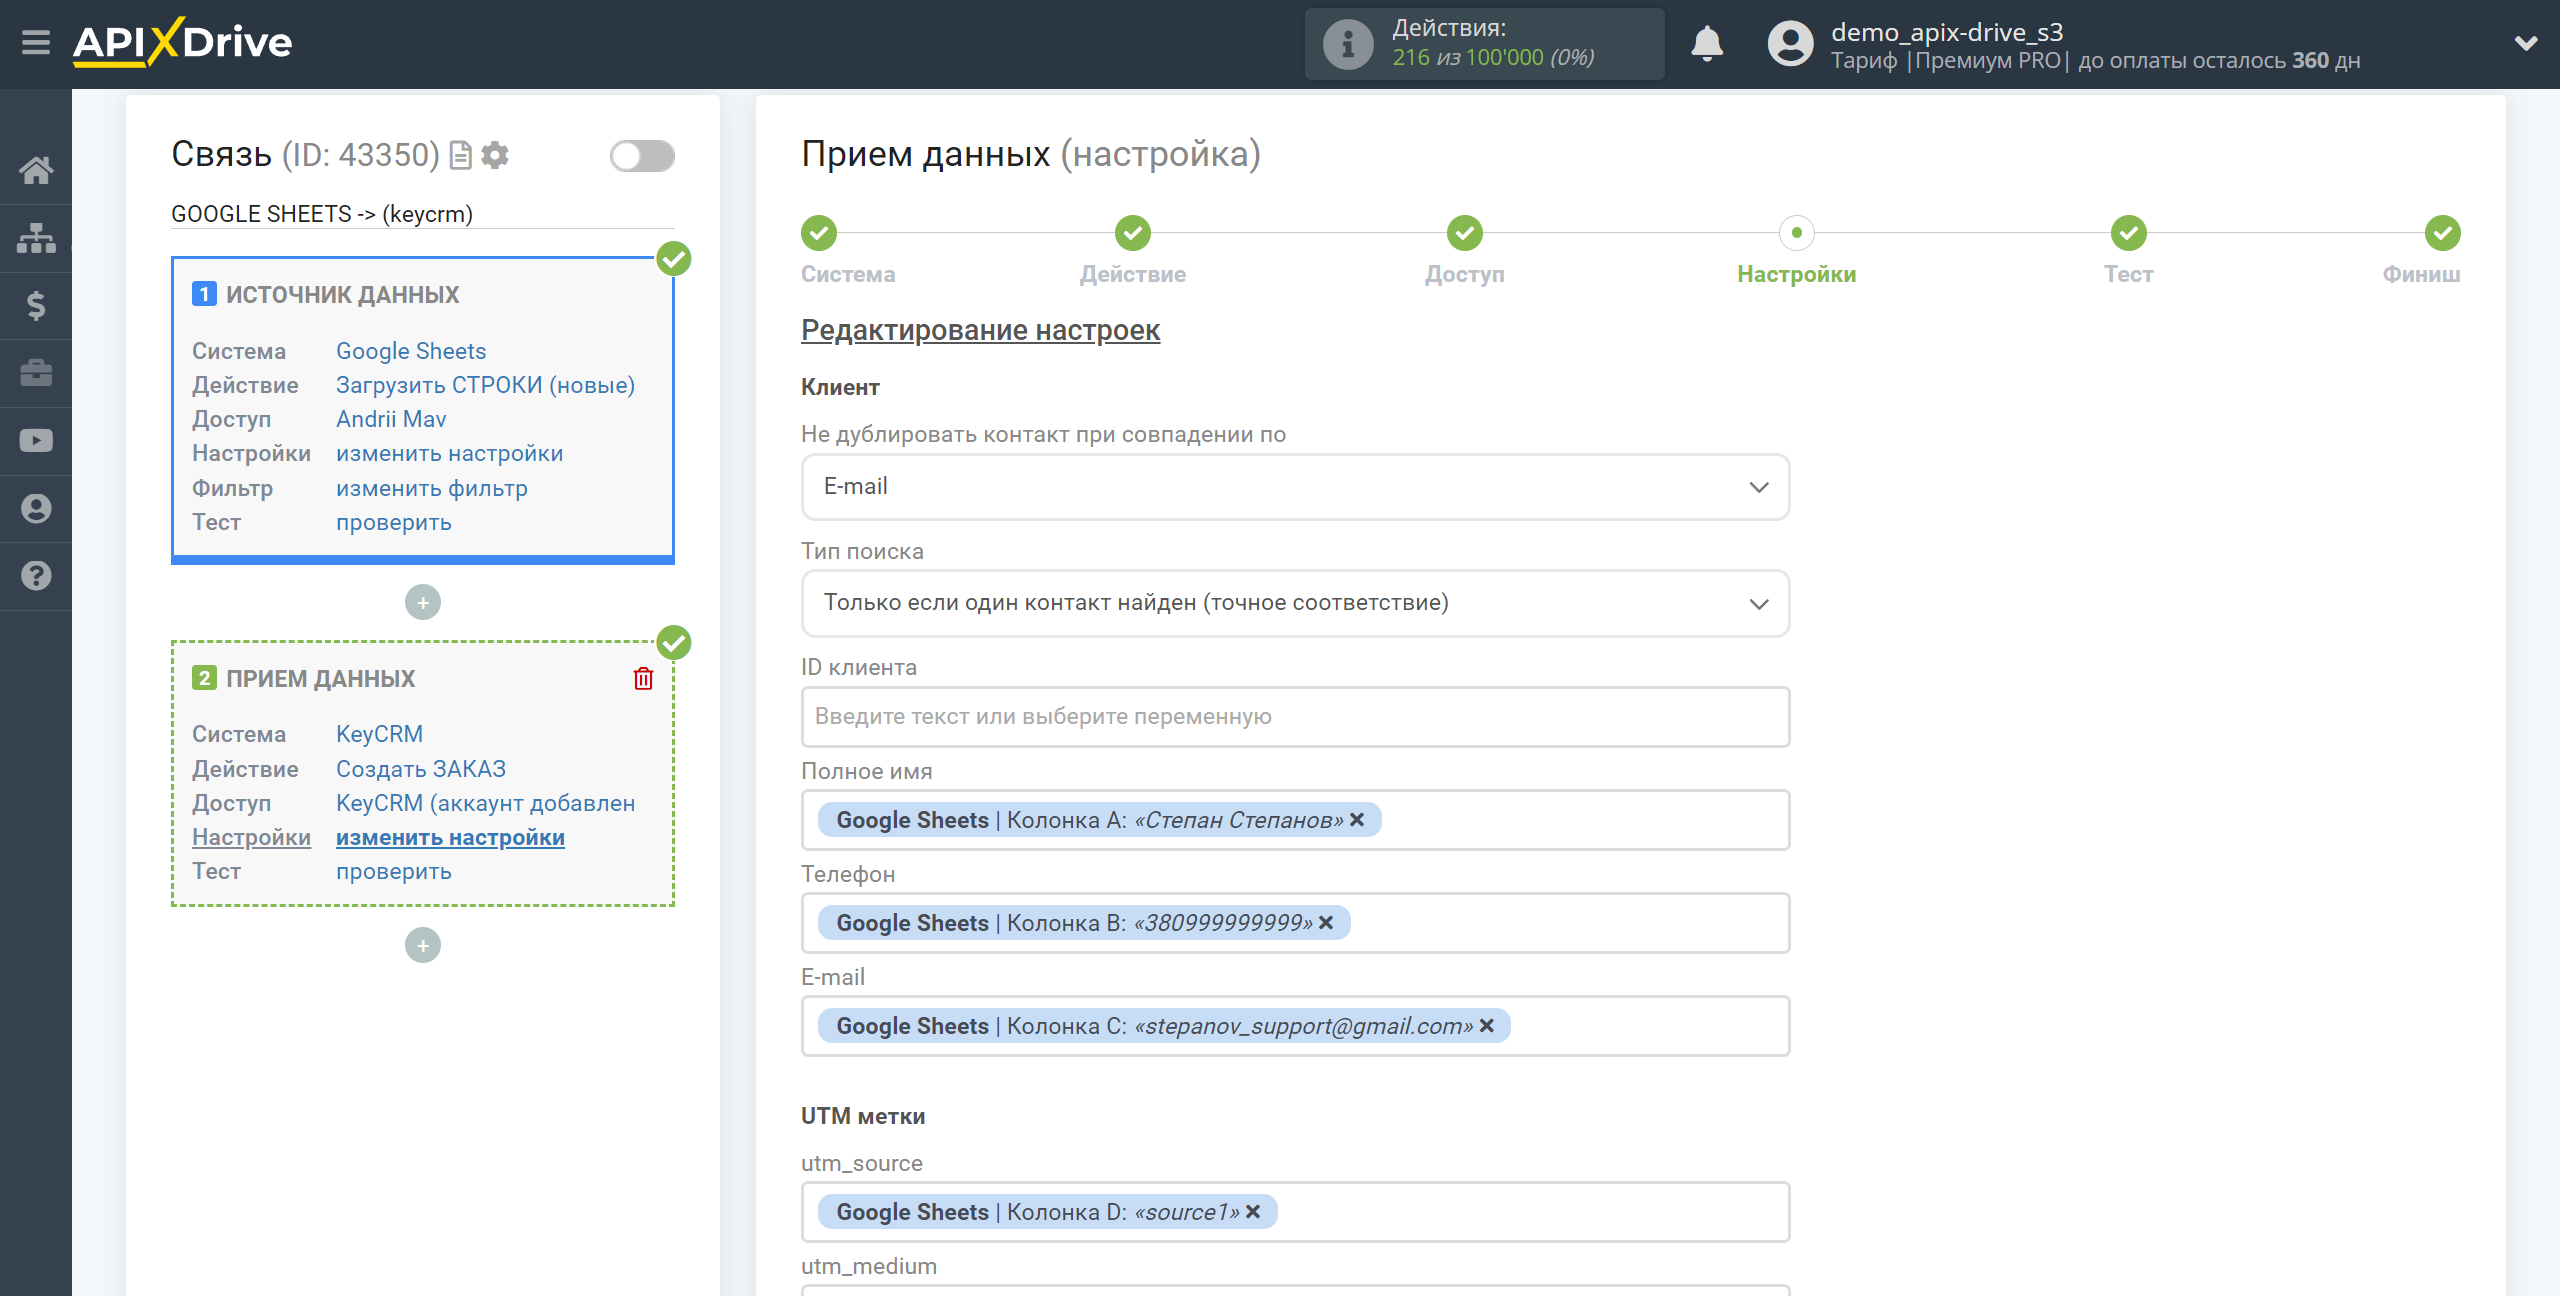
Task: Click source проверить test link
Action: click(x=394, y=522)
